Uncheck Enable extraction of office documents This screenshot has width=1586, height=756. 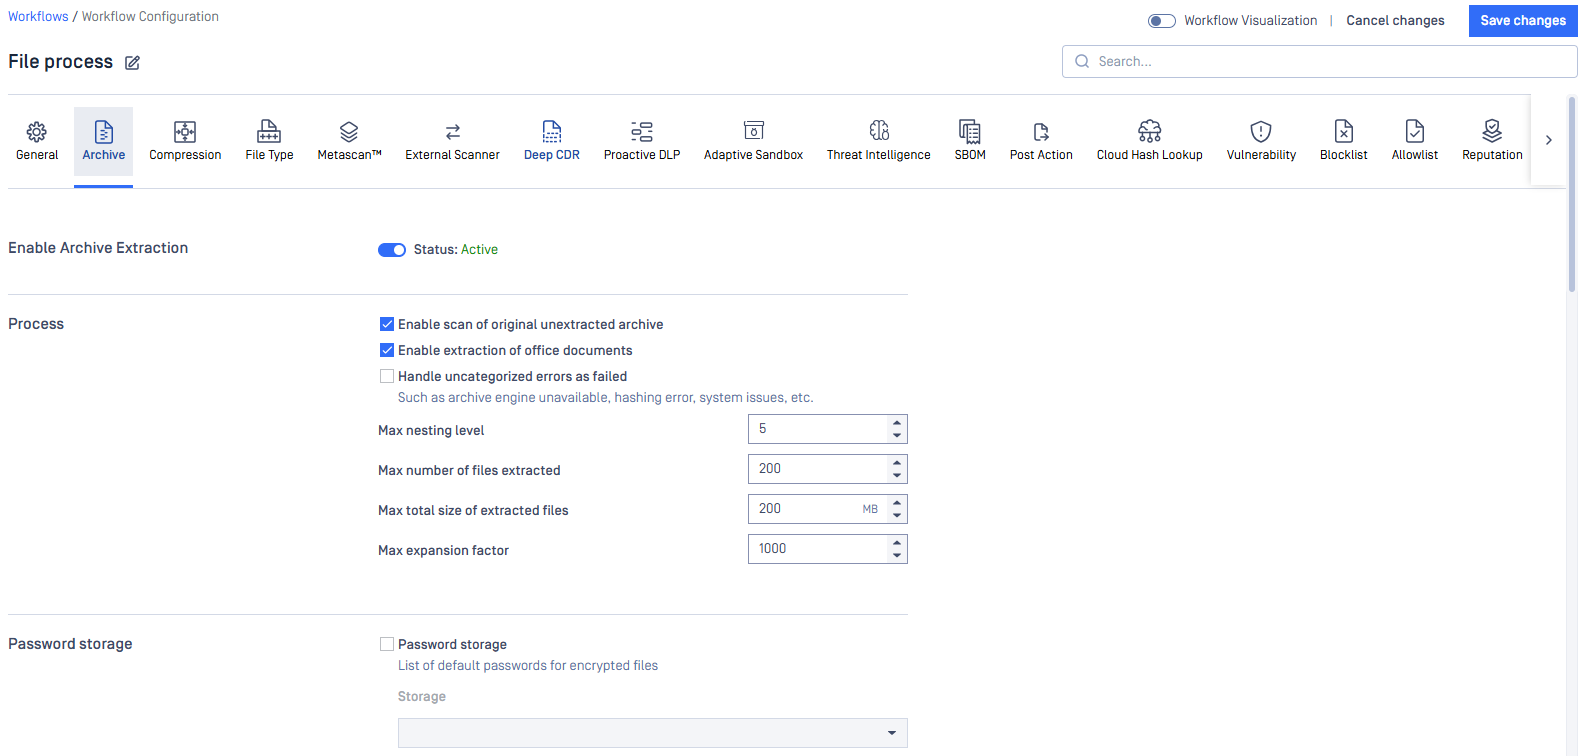click(x=387, y=351)
